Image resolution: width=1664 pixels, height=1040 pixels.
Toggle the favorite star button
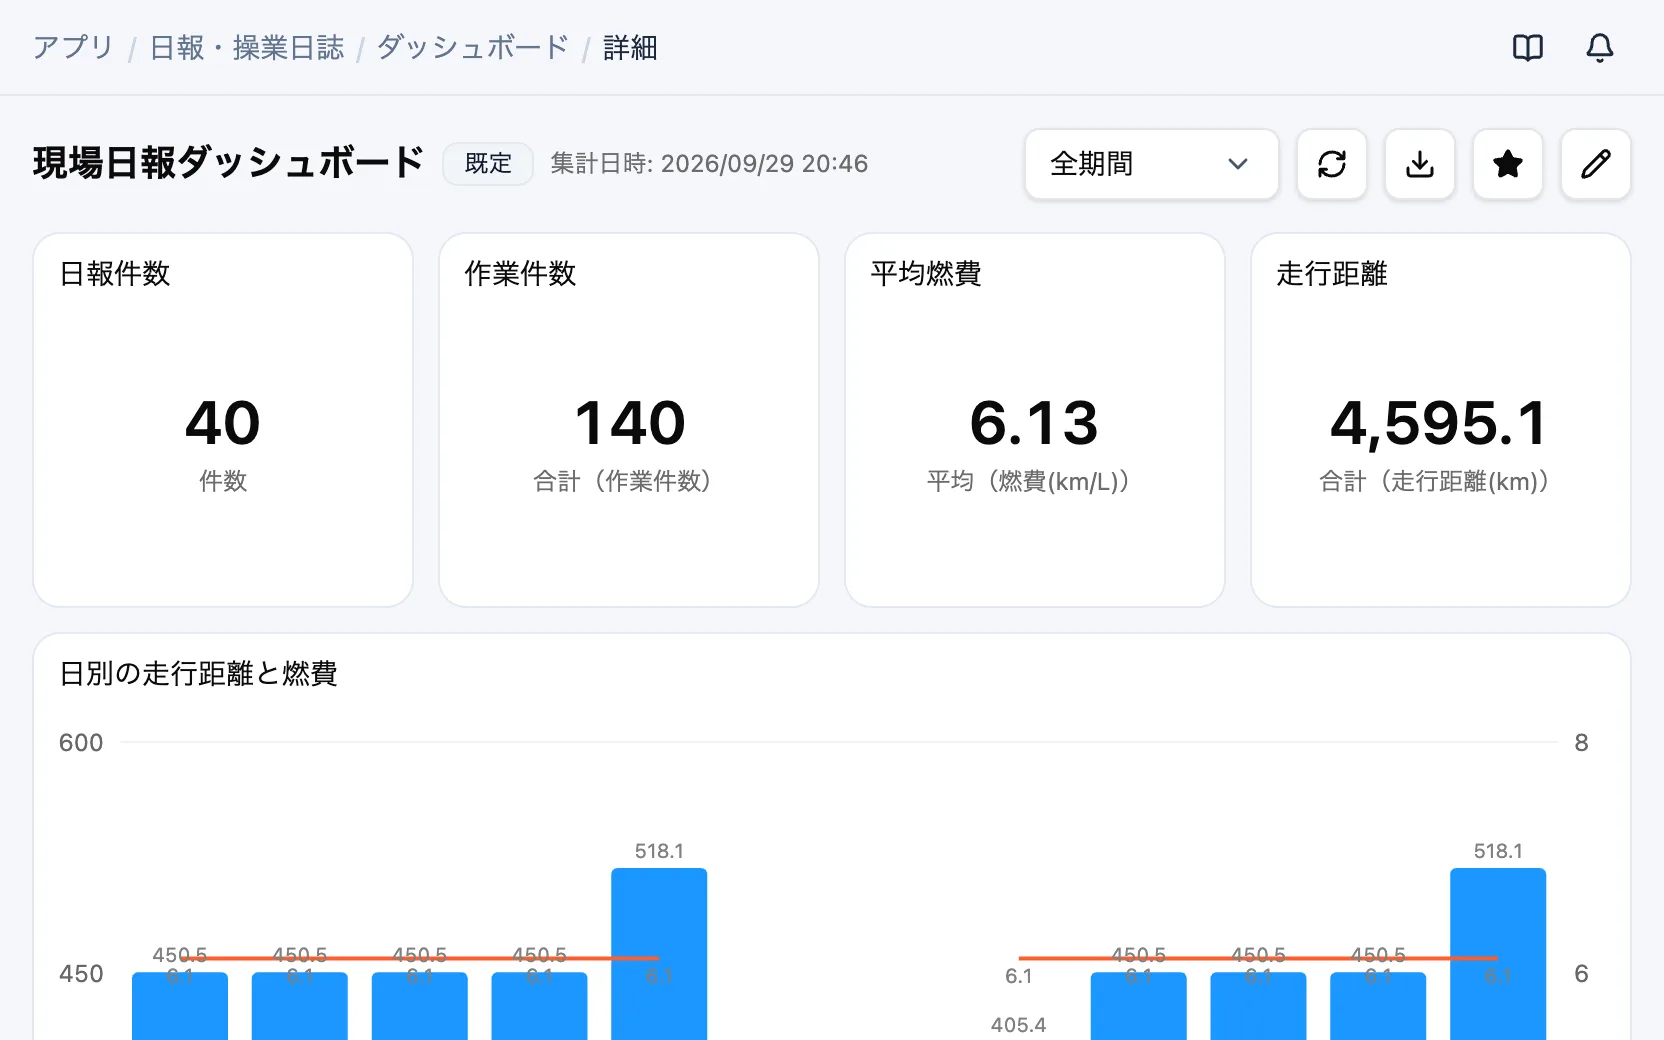click(1508, 164)
